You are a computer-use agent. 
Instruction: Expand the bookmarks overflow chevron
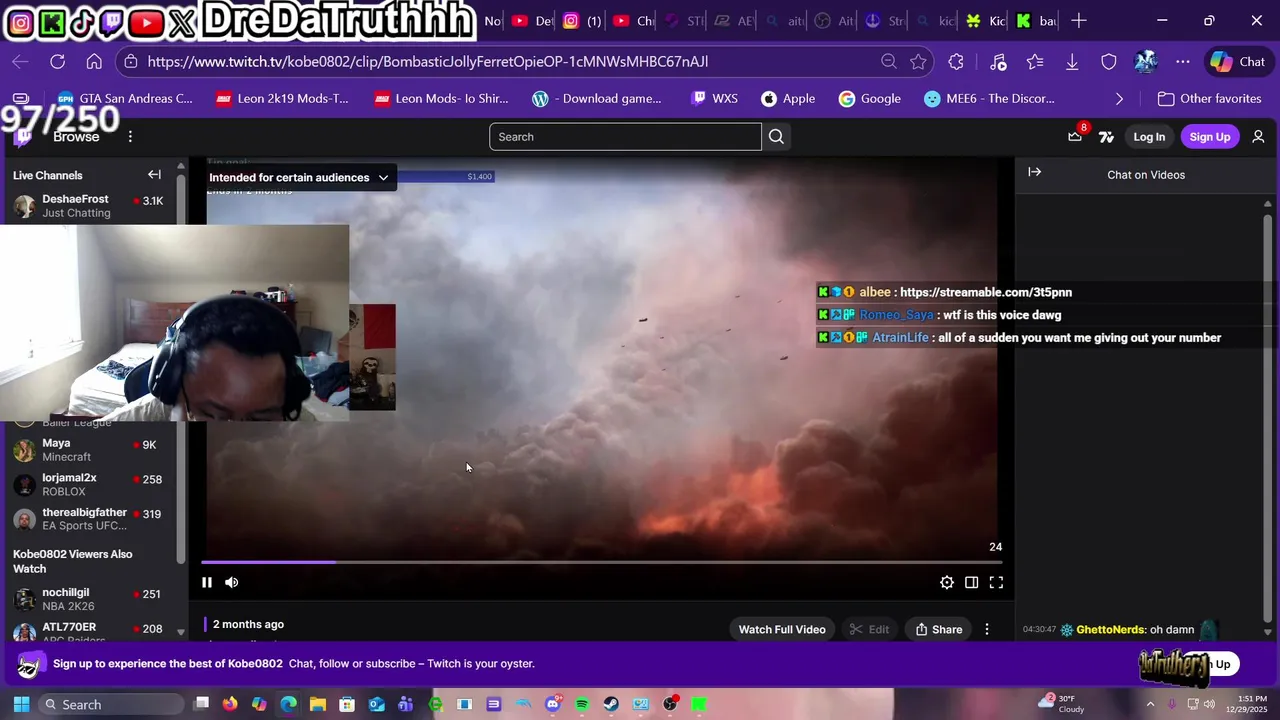(x=1119, y=99)
